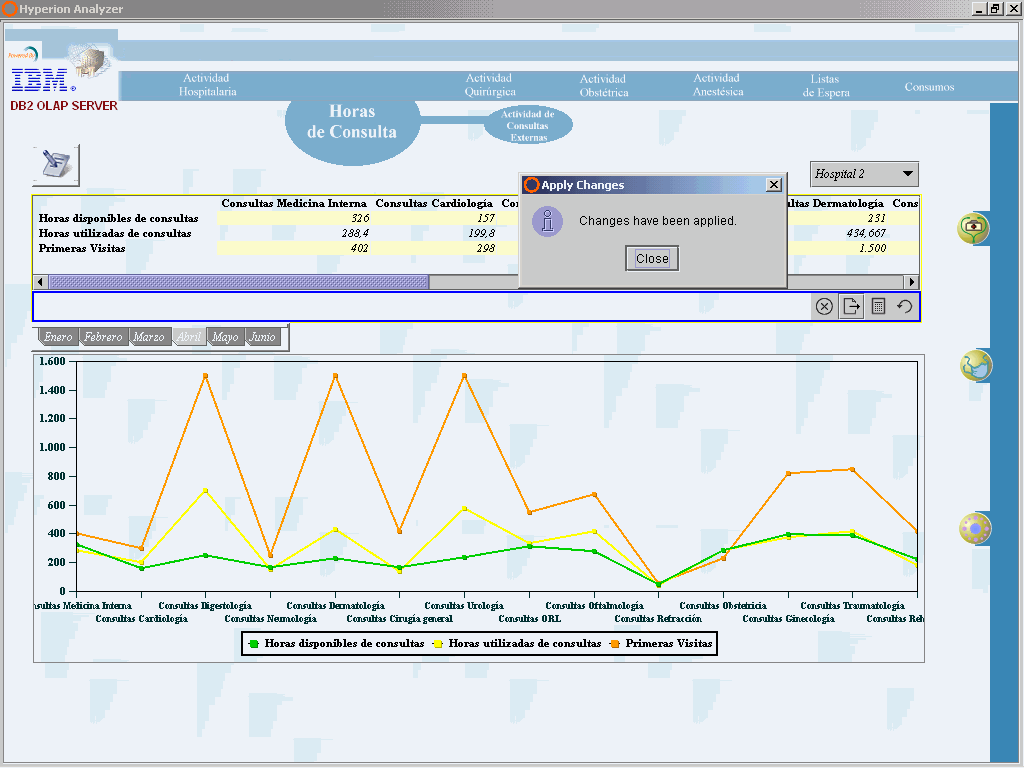The width and height of the screenshot is (1024, 768).
Task: Click the orange Primeras Visitas legend swatch
Action: [x=616, y=644]
